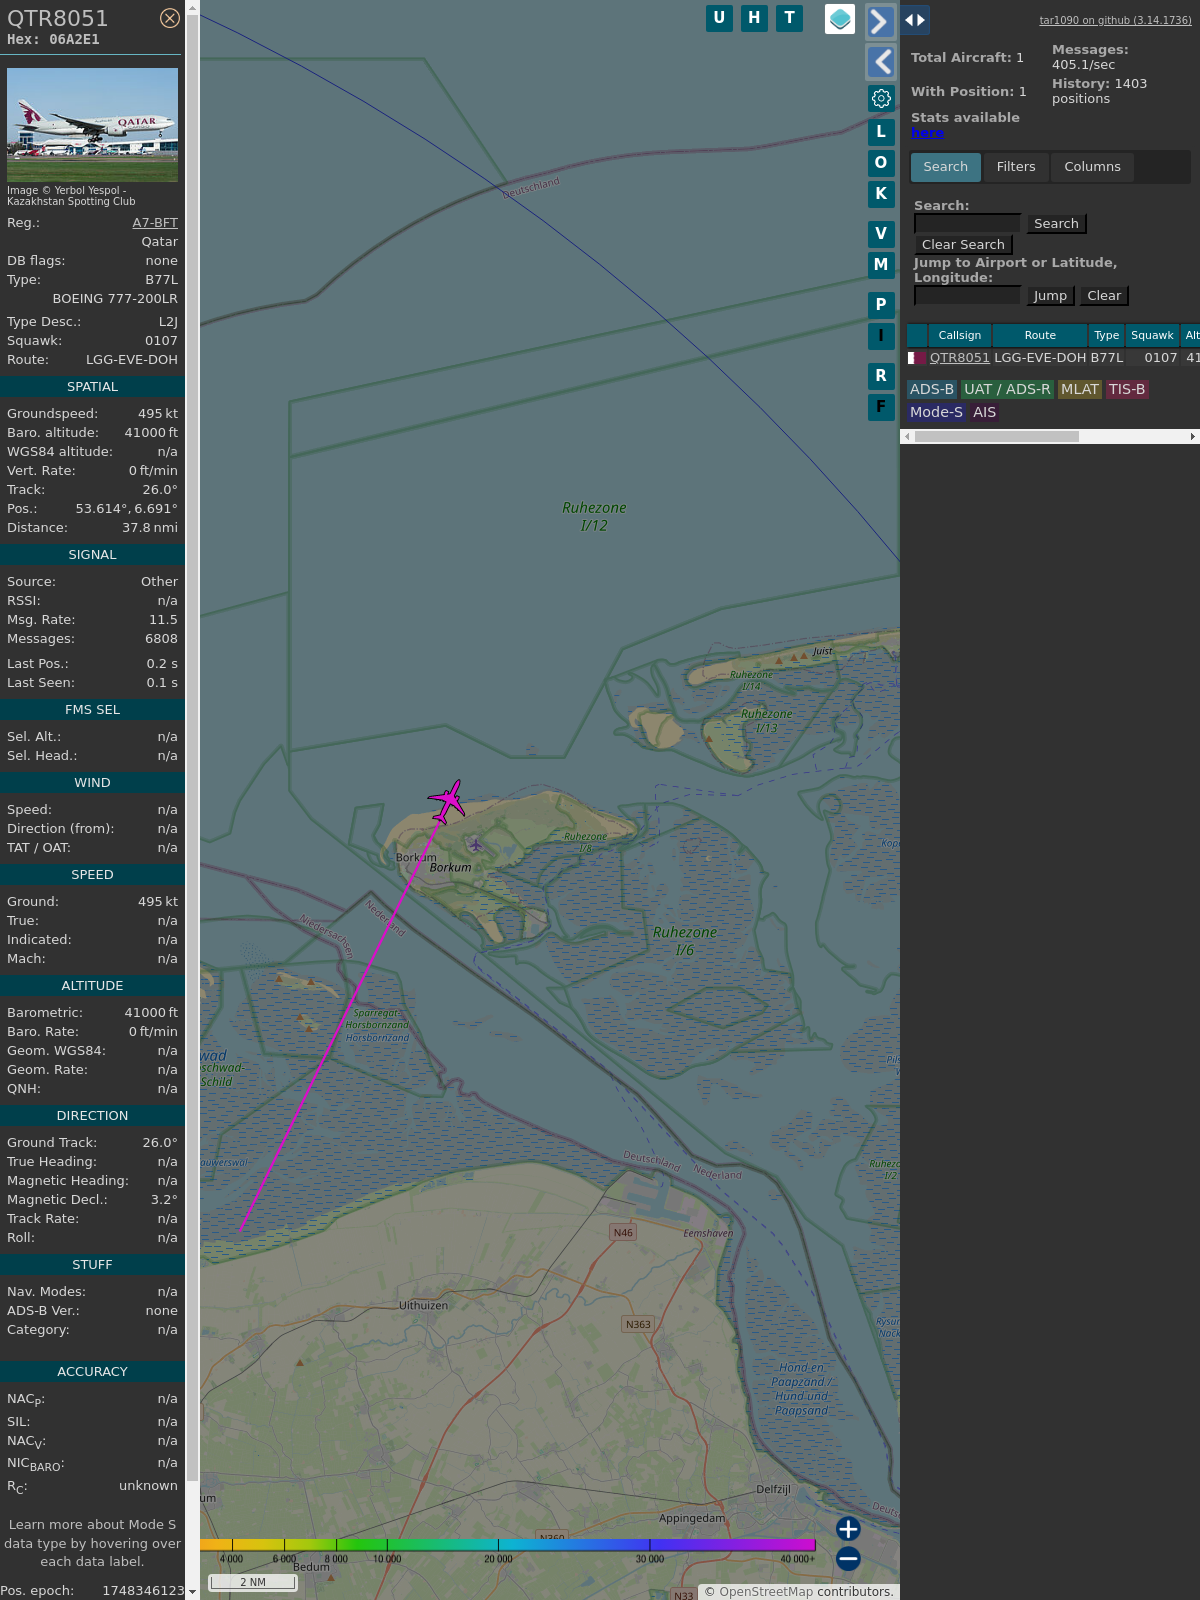Click the Clear Search button
This screenshot has height=1600, width=1200.
point(963,245)
